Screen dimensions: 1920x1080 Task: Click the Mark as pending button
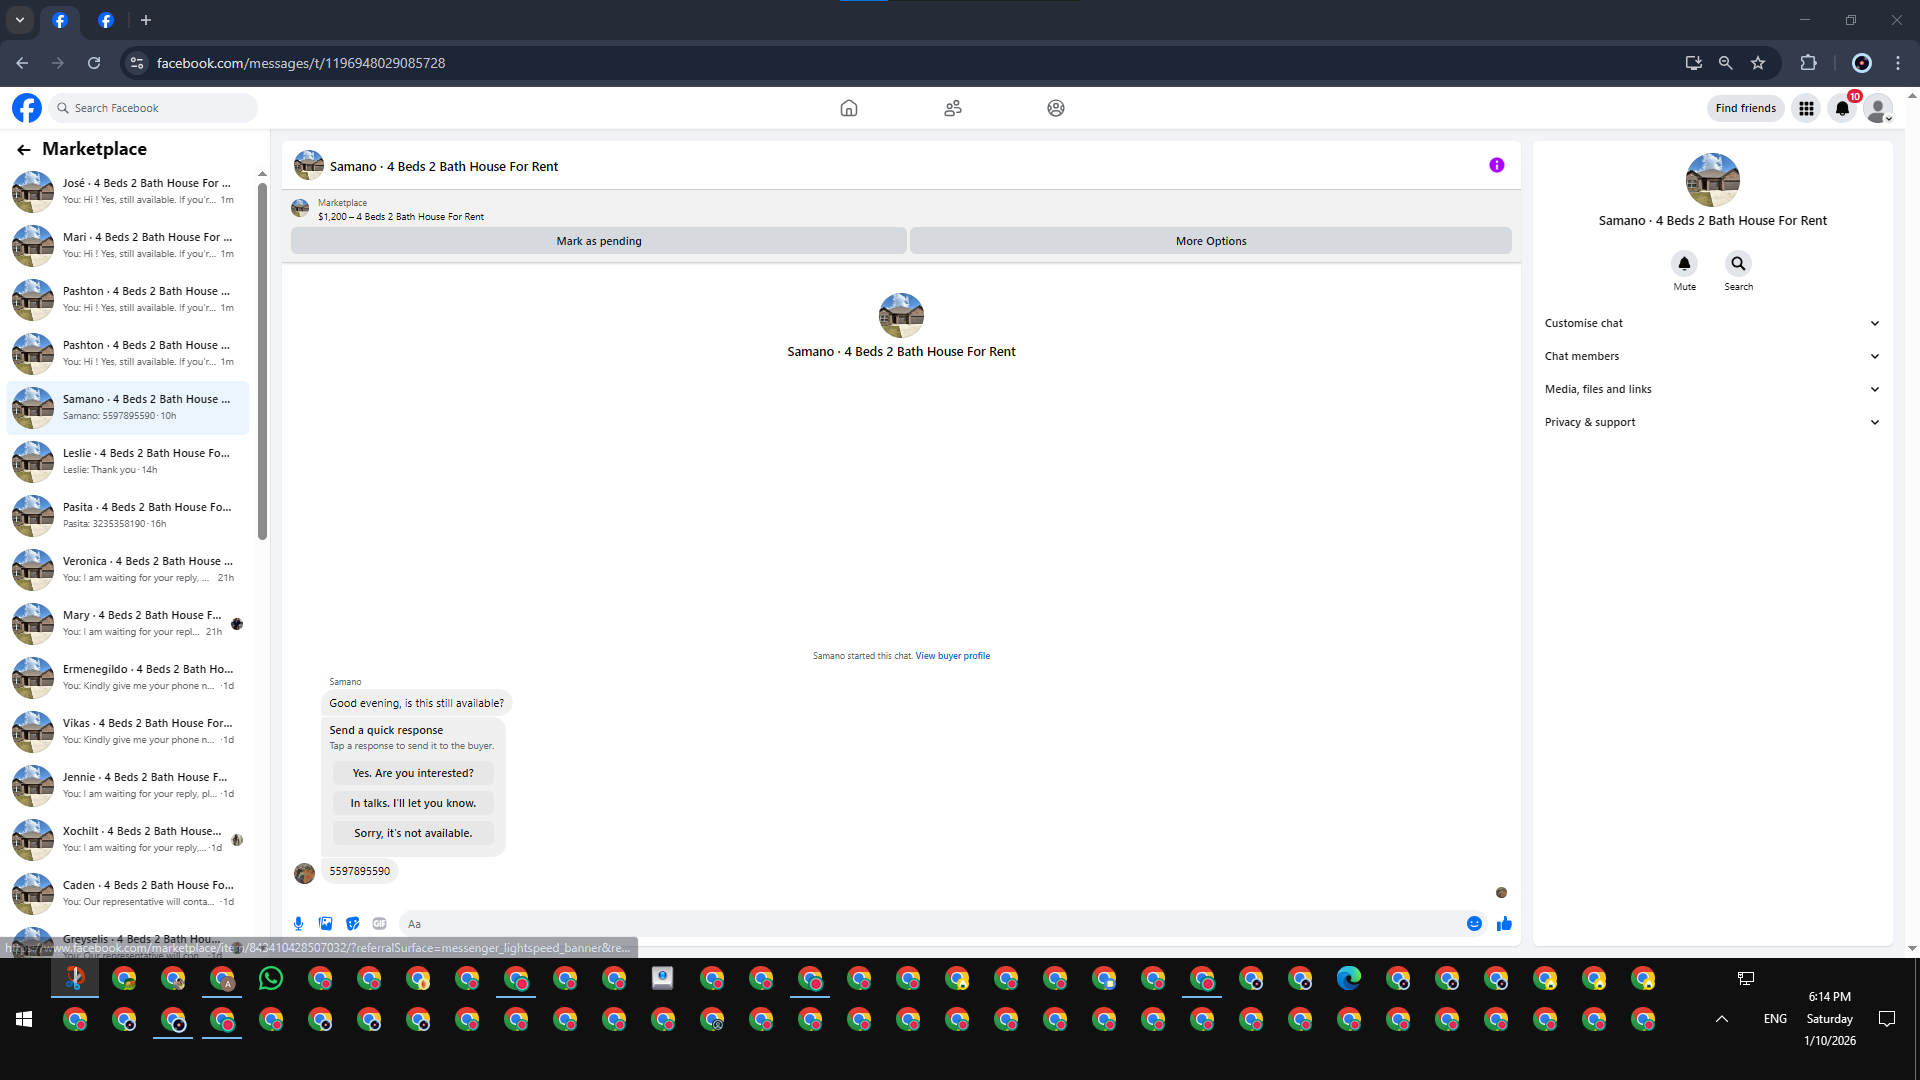[x=598, y=241]
